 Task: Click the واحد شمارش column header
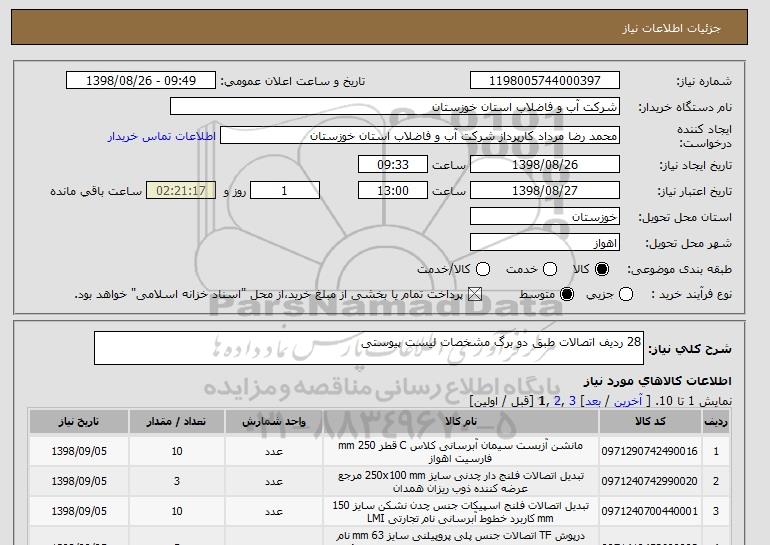(274, 422)
